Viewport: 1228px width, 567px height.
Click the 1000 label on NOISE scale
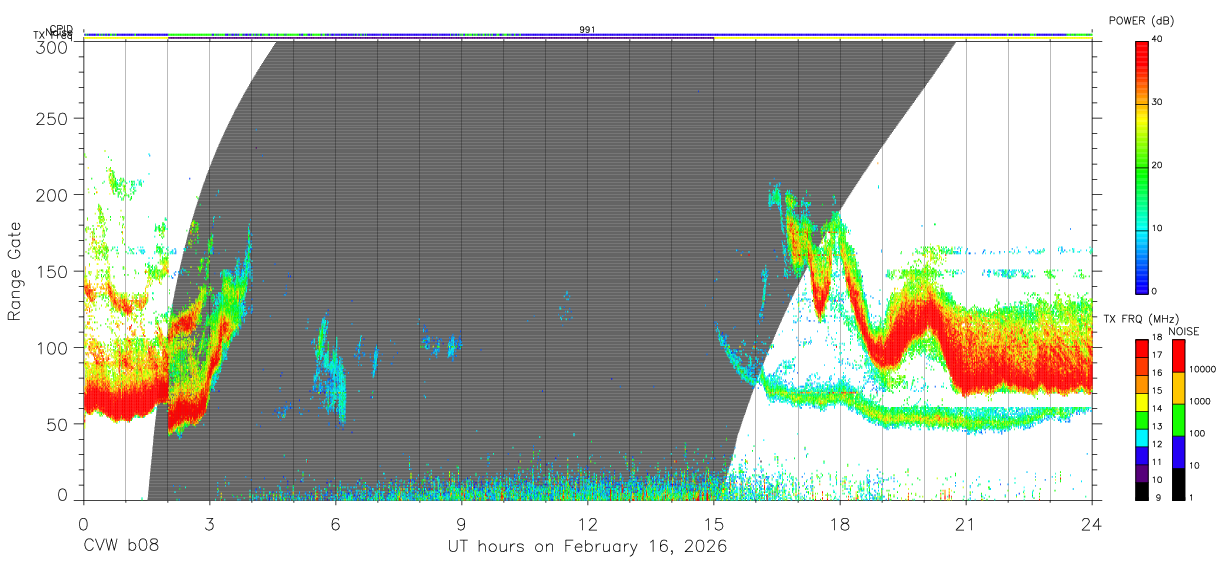click(1201, 401)
